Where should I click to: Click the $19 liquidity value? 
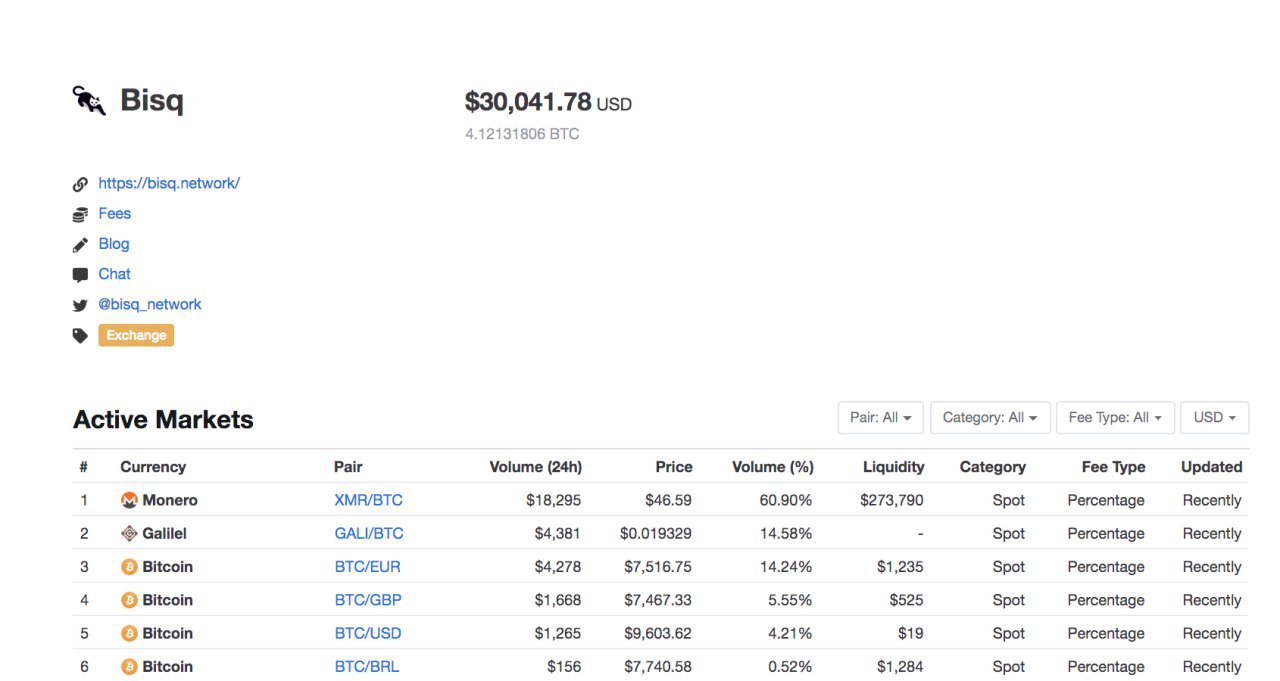point(911,633)
